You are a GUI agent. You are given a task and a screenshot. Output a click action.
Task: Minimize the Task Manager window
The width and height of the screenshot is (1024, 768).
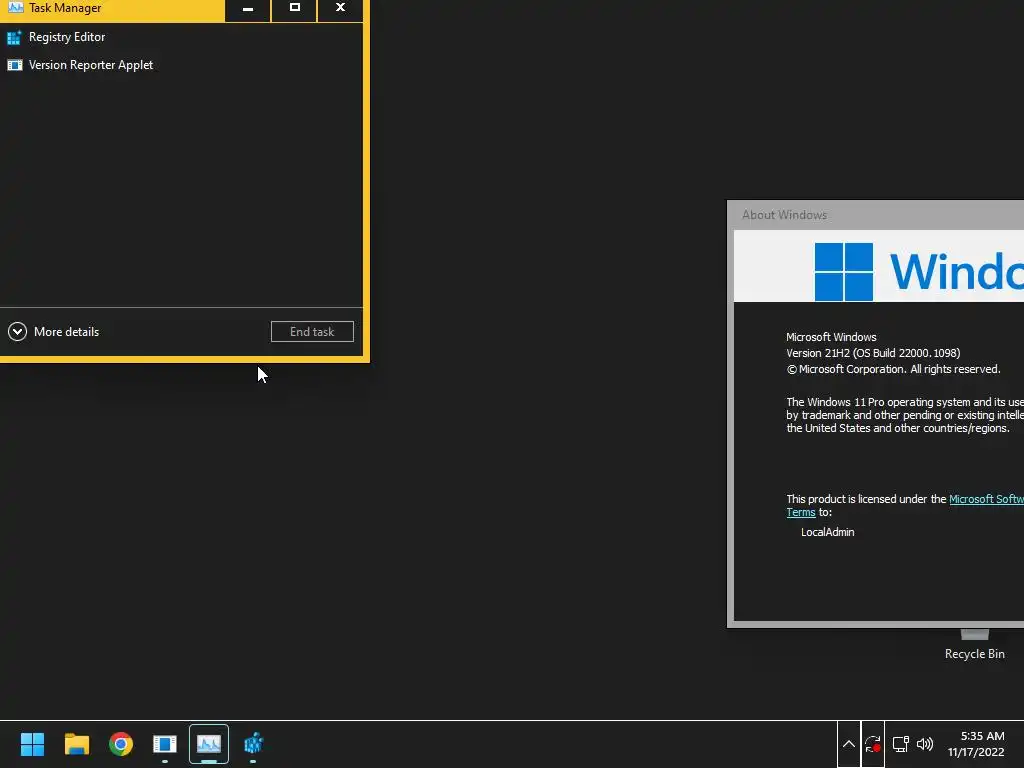tap(248, 8)
